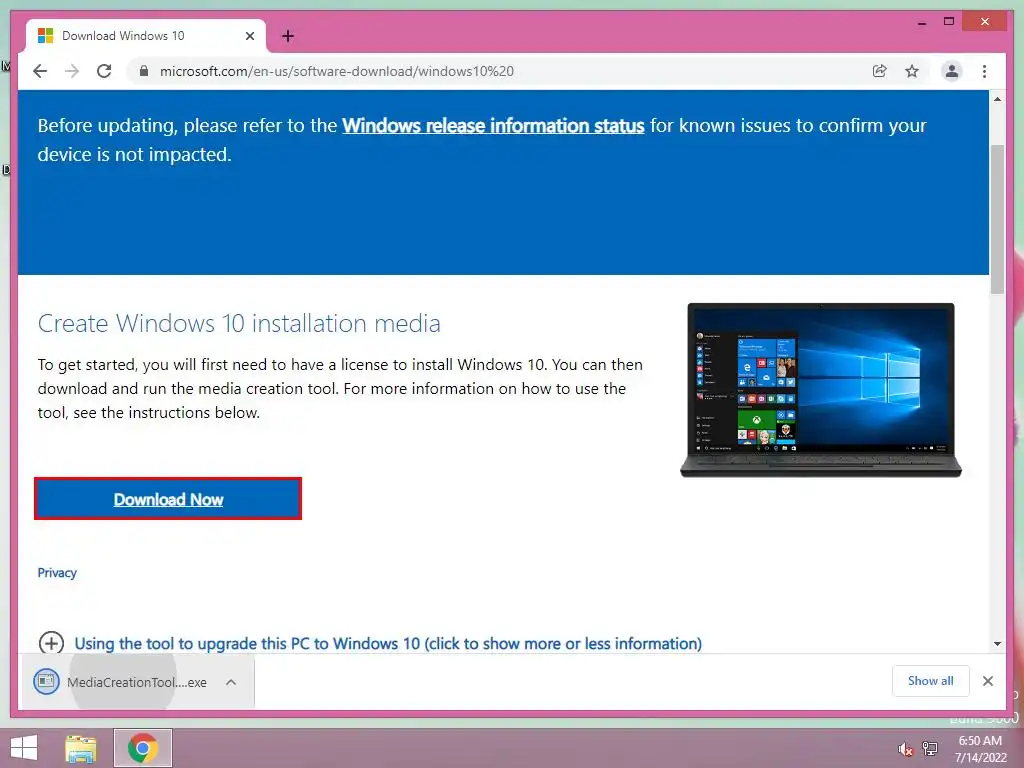Open Windows release information status link

493,125
